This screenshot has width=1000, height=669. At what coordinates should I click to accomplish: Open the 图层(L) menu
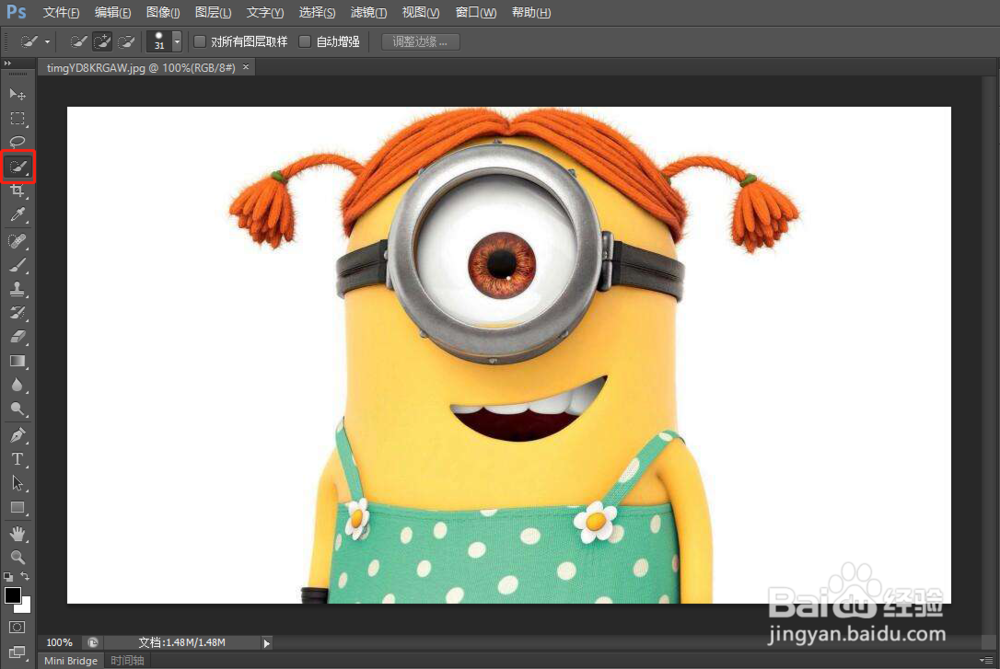coord(213,13)
